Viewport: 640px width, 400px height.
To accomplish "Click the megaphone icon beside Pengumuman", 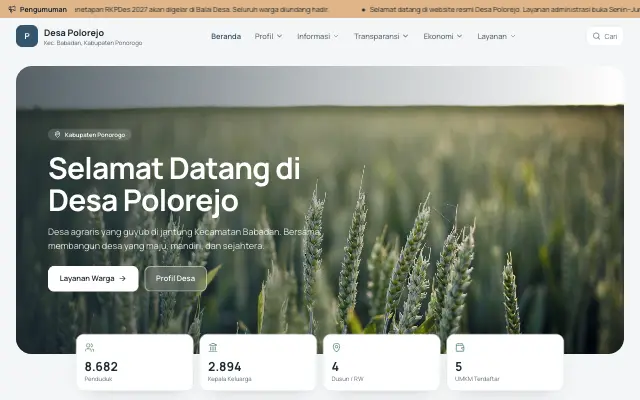I will (12, 9).
